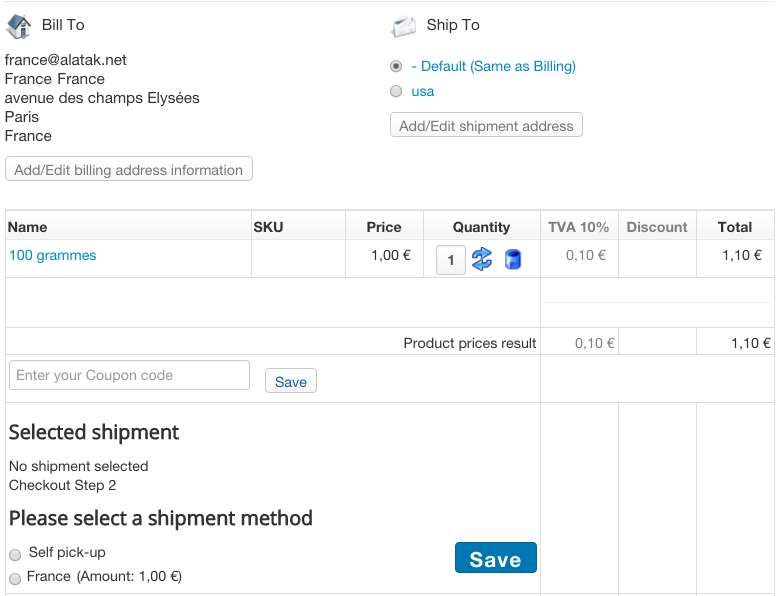Remove product using blue trash icon
Viewport: 780px width, 596px height.
pos(512,259)
